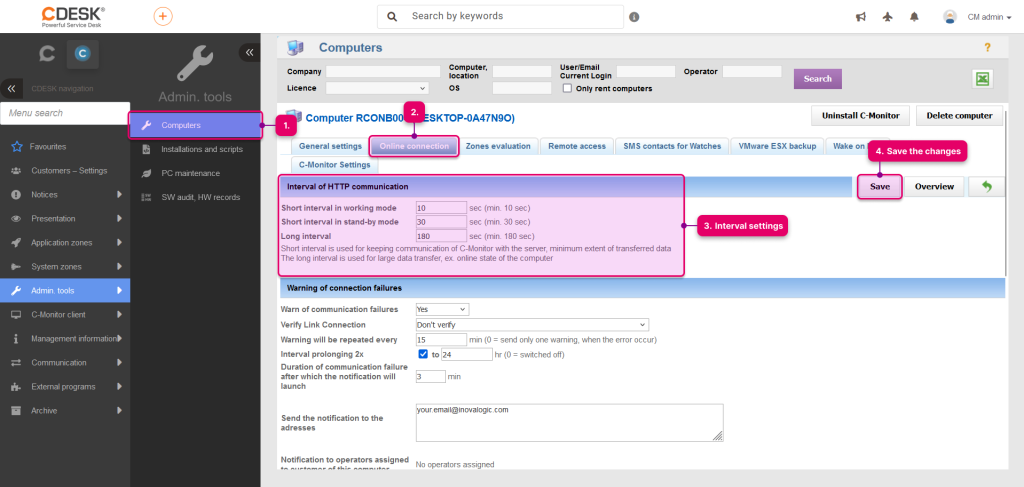Open Warn of communication failures dropdown
The image size is (1024, 487).
(x=442, y=309)
